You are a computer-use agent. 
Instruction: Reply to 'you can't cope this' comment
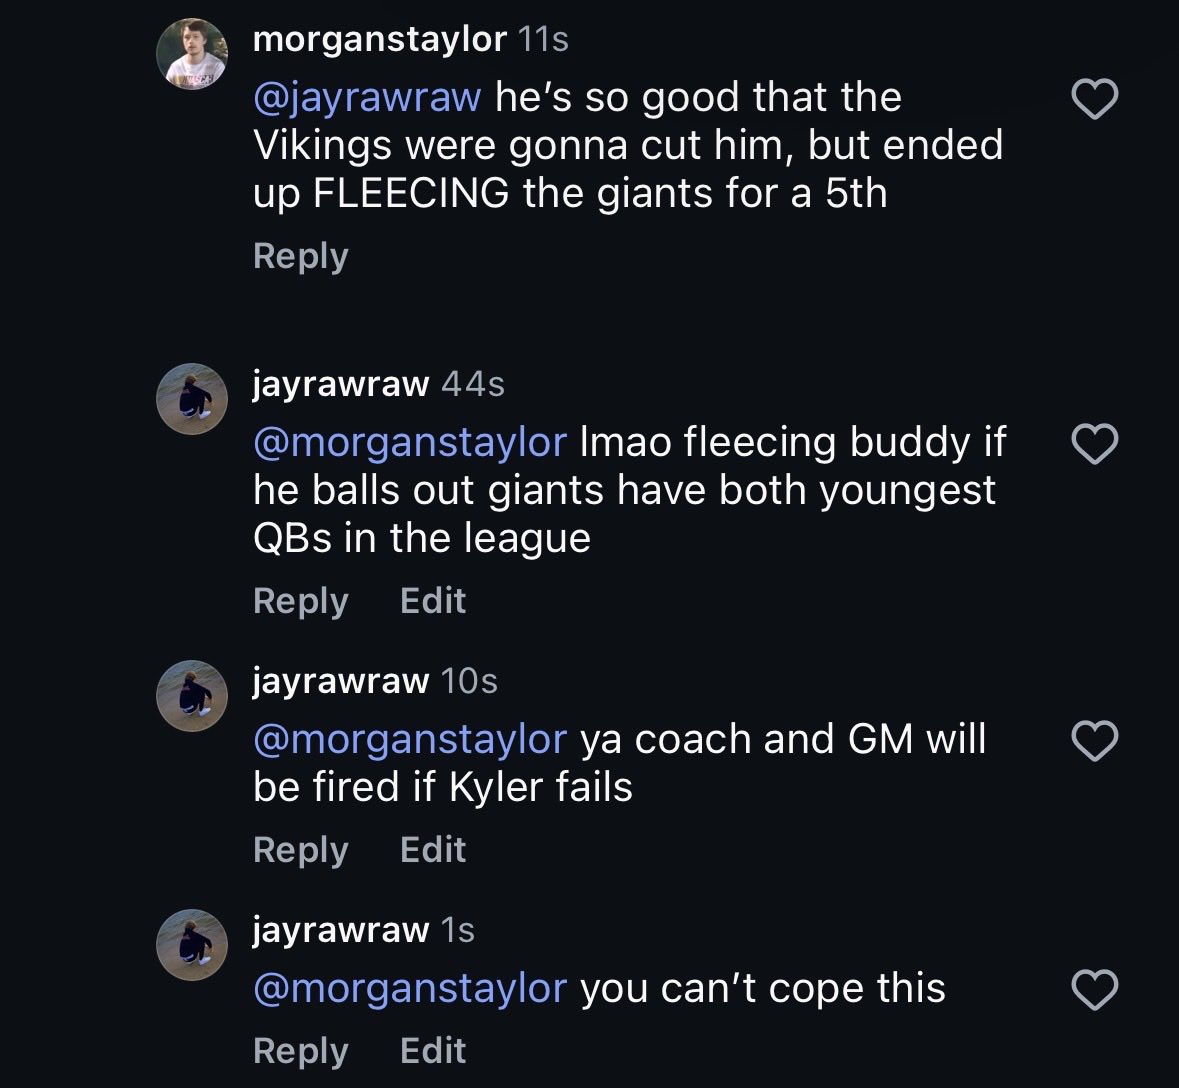click(x=301, y=1051)
